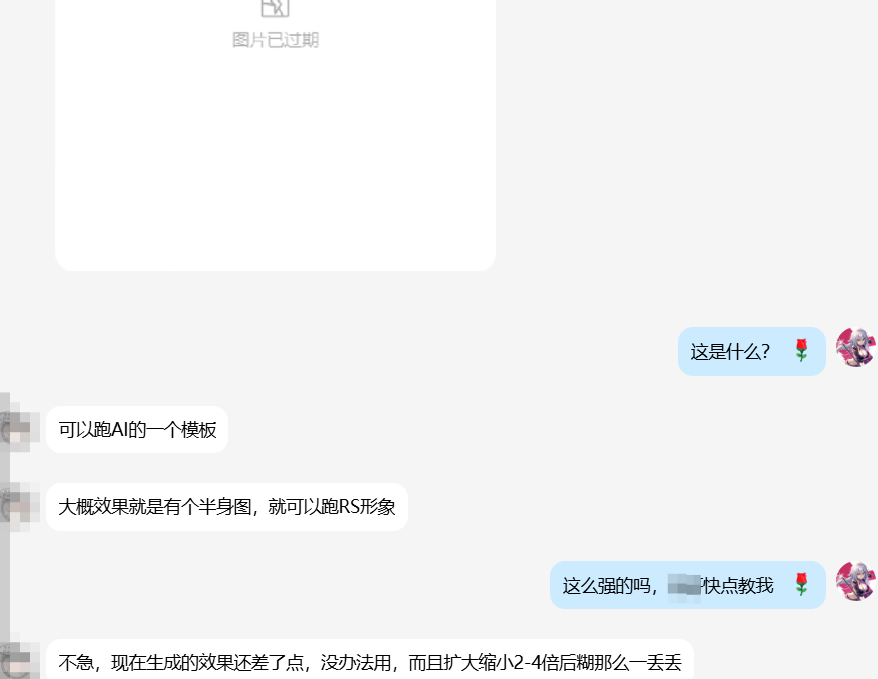The image size is (878, 679).
Task: Open the expired image placeholder card
Action: [275, 135]
